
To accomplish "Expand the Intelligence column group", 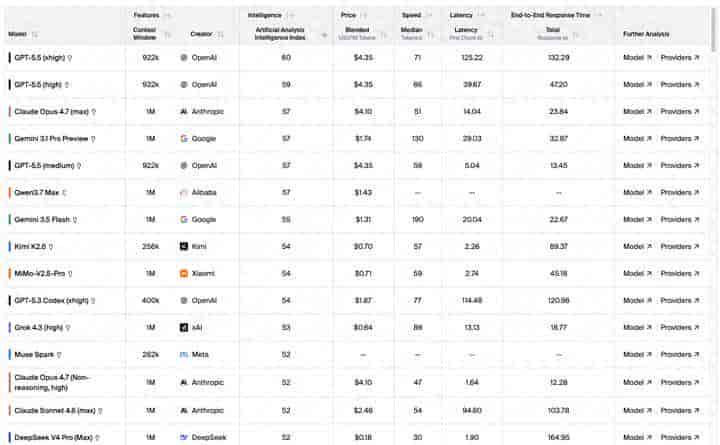I will tap(290, 15).
